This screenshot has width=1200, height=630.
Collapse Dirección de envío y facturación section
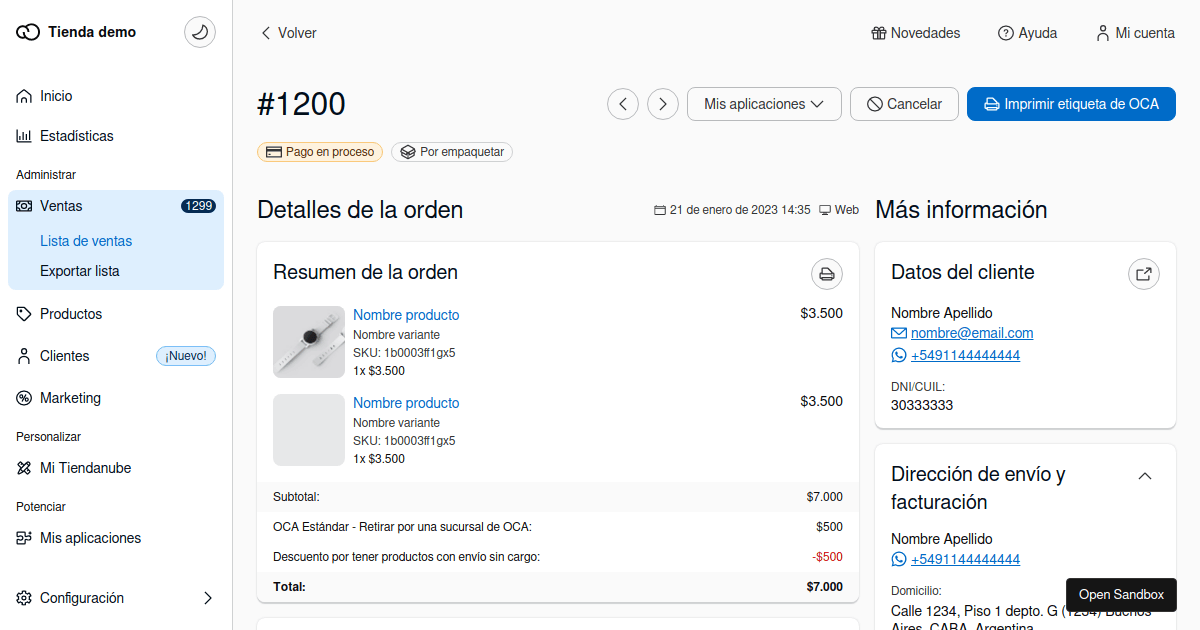pos(1145,476)
